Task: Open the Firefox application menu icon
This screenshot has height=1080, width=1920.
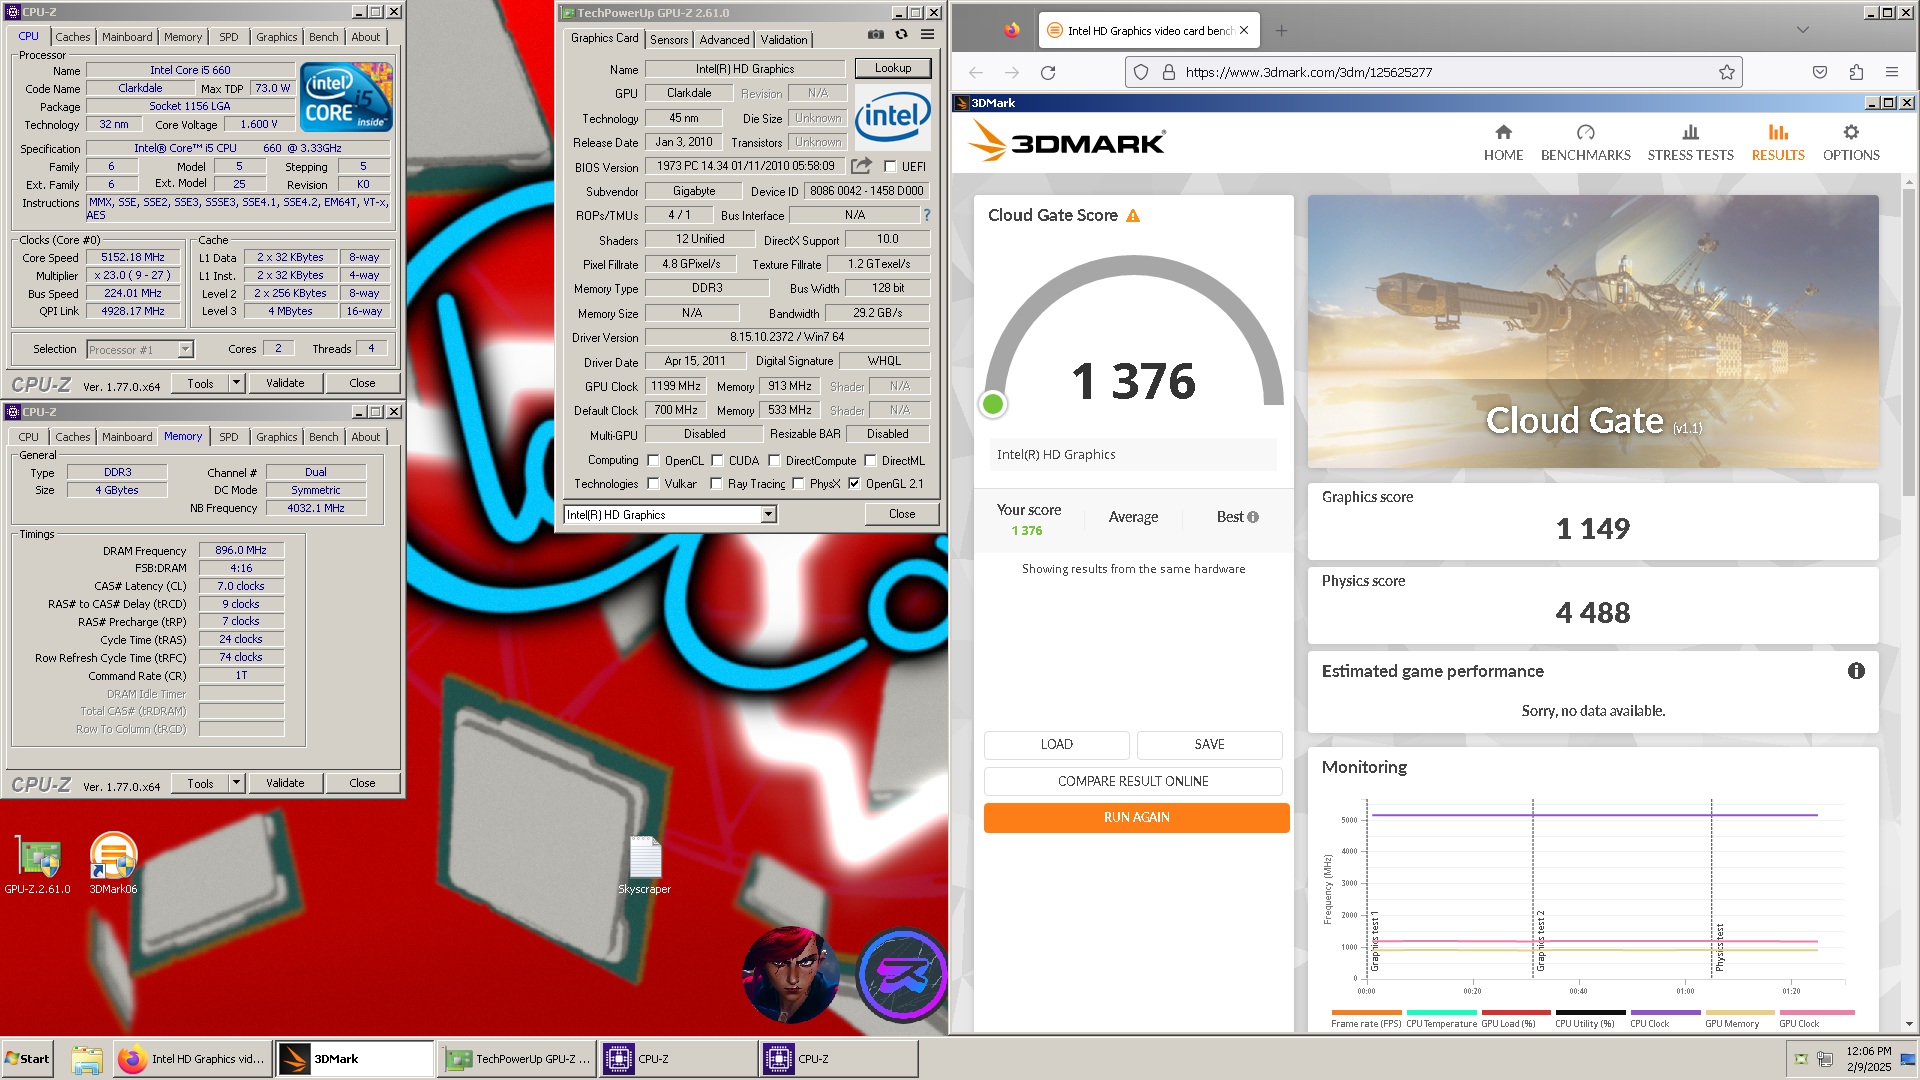Action: click(x=1892, y=72)
